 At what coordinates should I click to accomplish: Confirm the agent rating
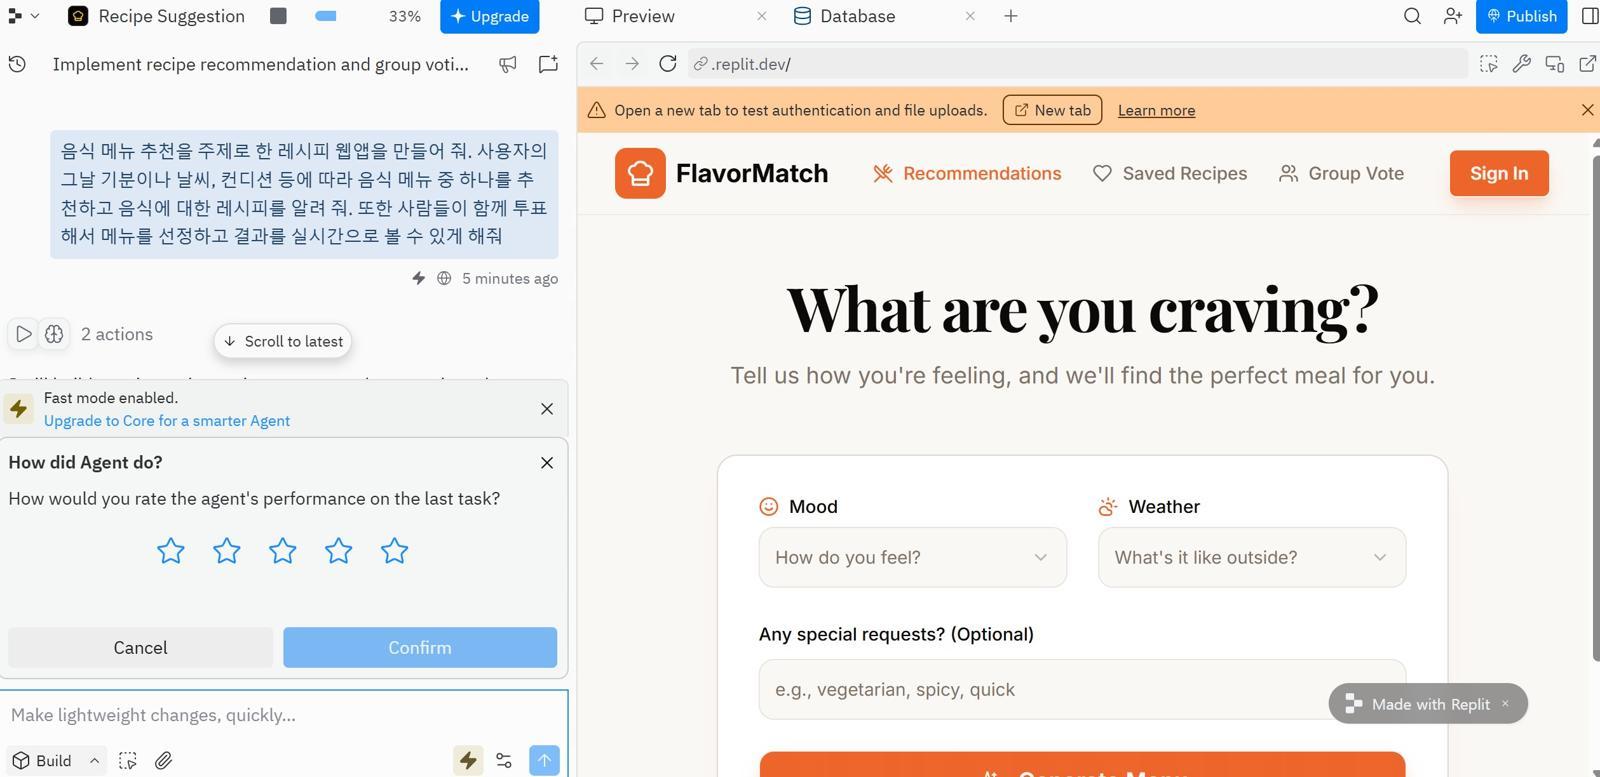click(x=420, y=647)
